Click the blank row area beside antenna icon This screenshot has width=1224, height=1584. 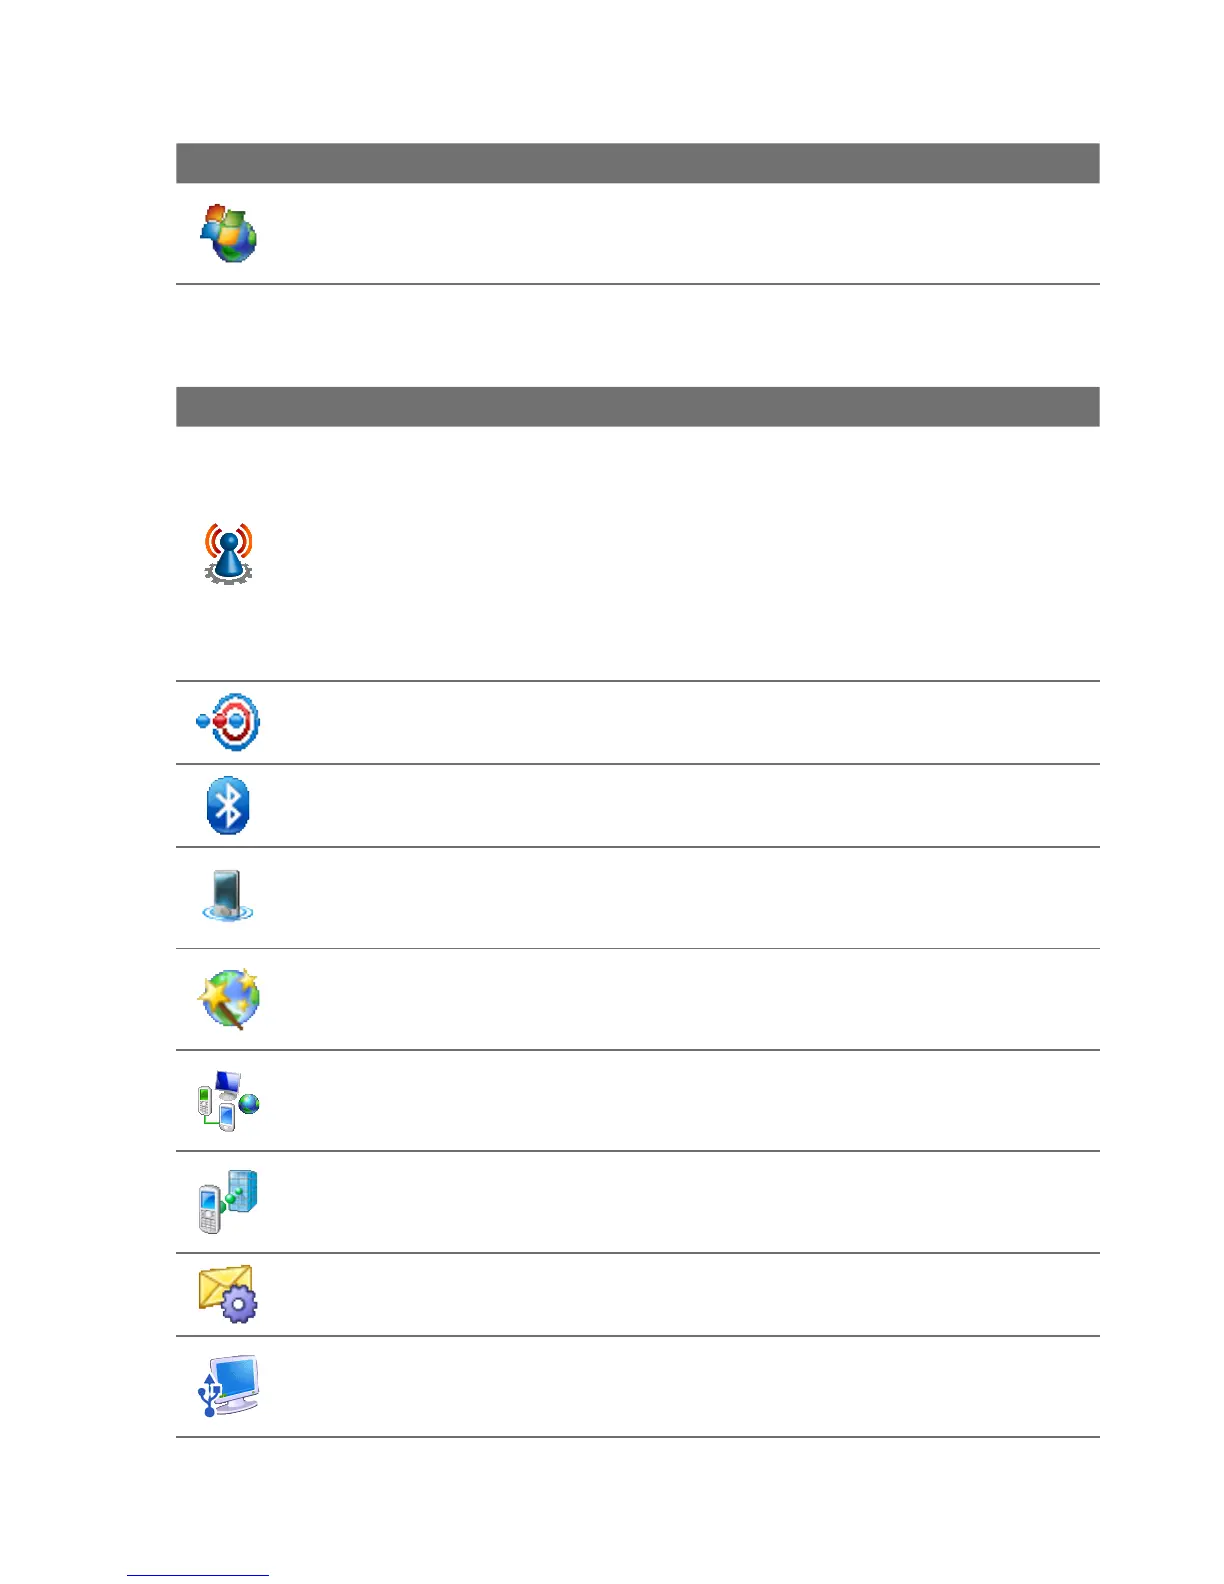pyautogui.click(x=680, y=554)
